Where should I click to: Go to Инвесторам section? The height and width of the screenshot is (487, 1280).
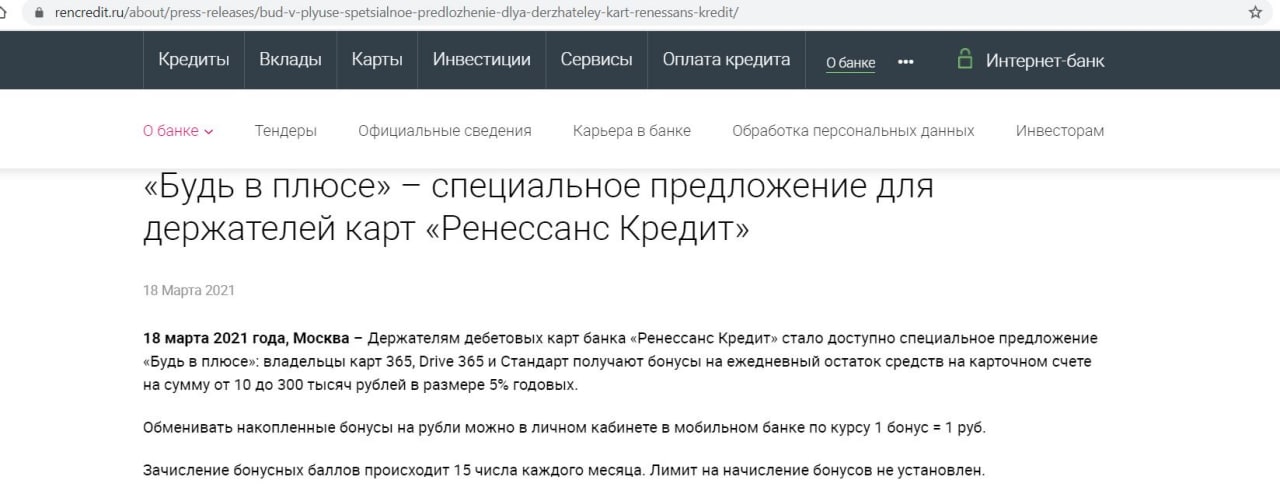[x=1060, y=131]
